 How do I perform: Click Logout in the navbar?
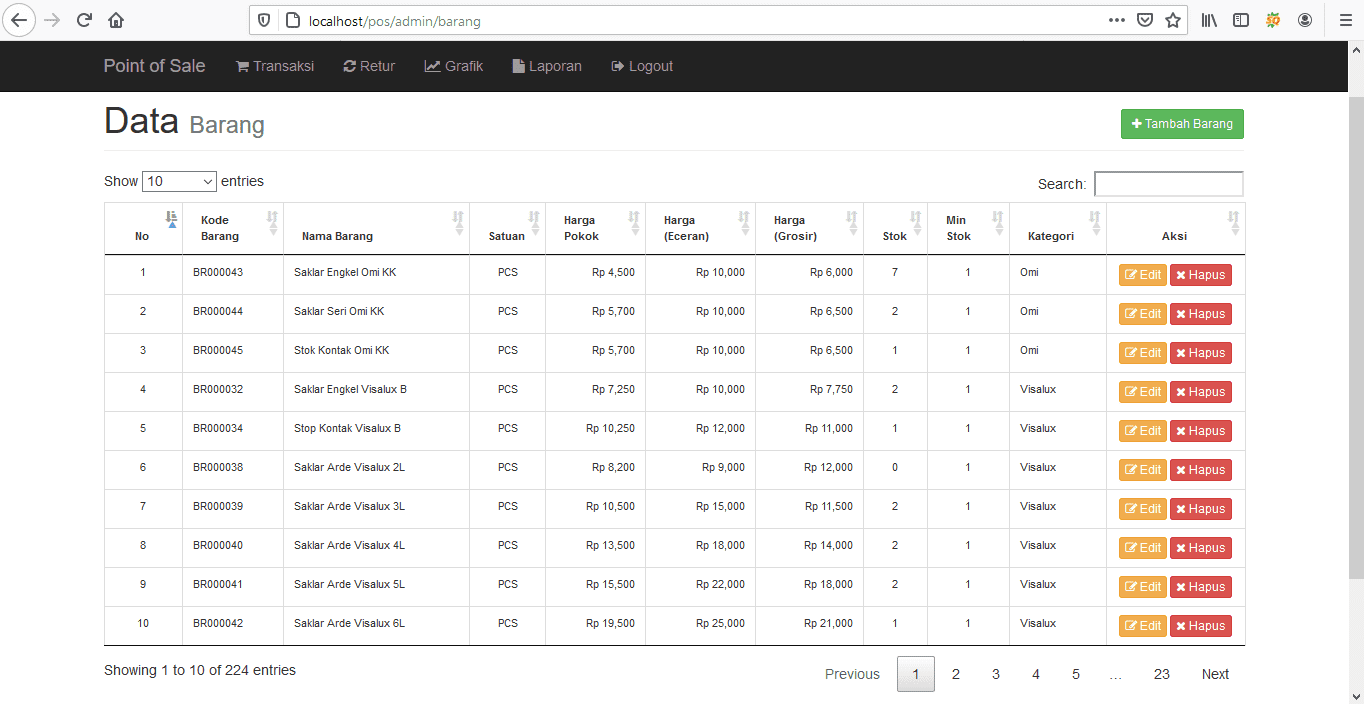[x=642, y=66]
